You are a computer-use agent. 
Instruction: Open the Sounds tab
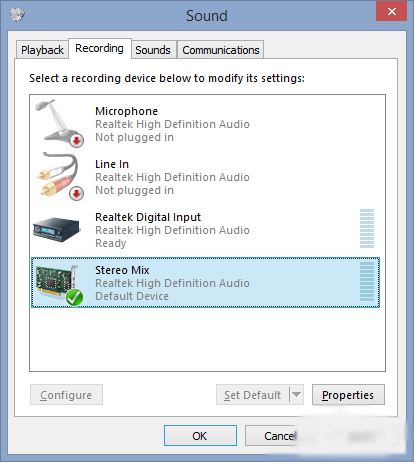click(153, 50)
